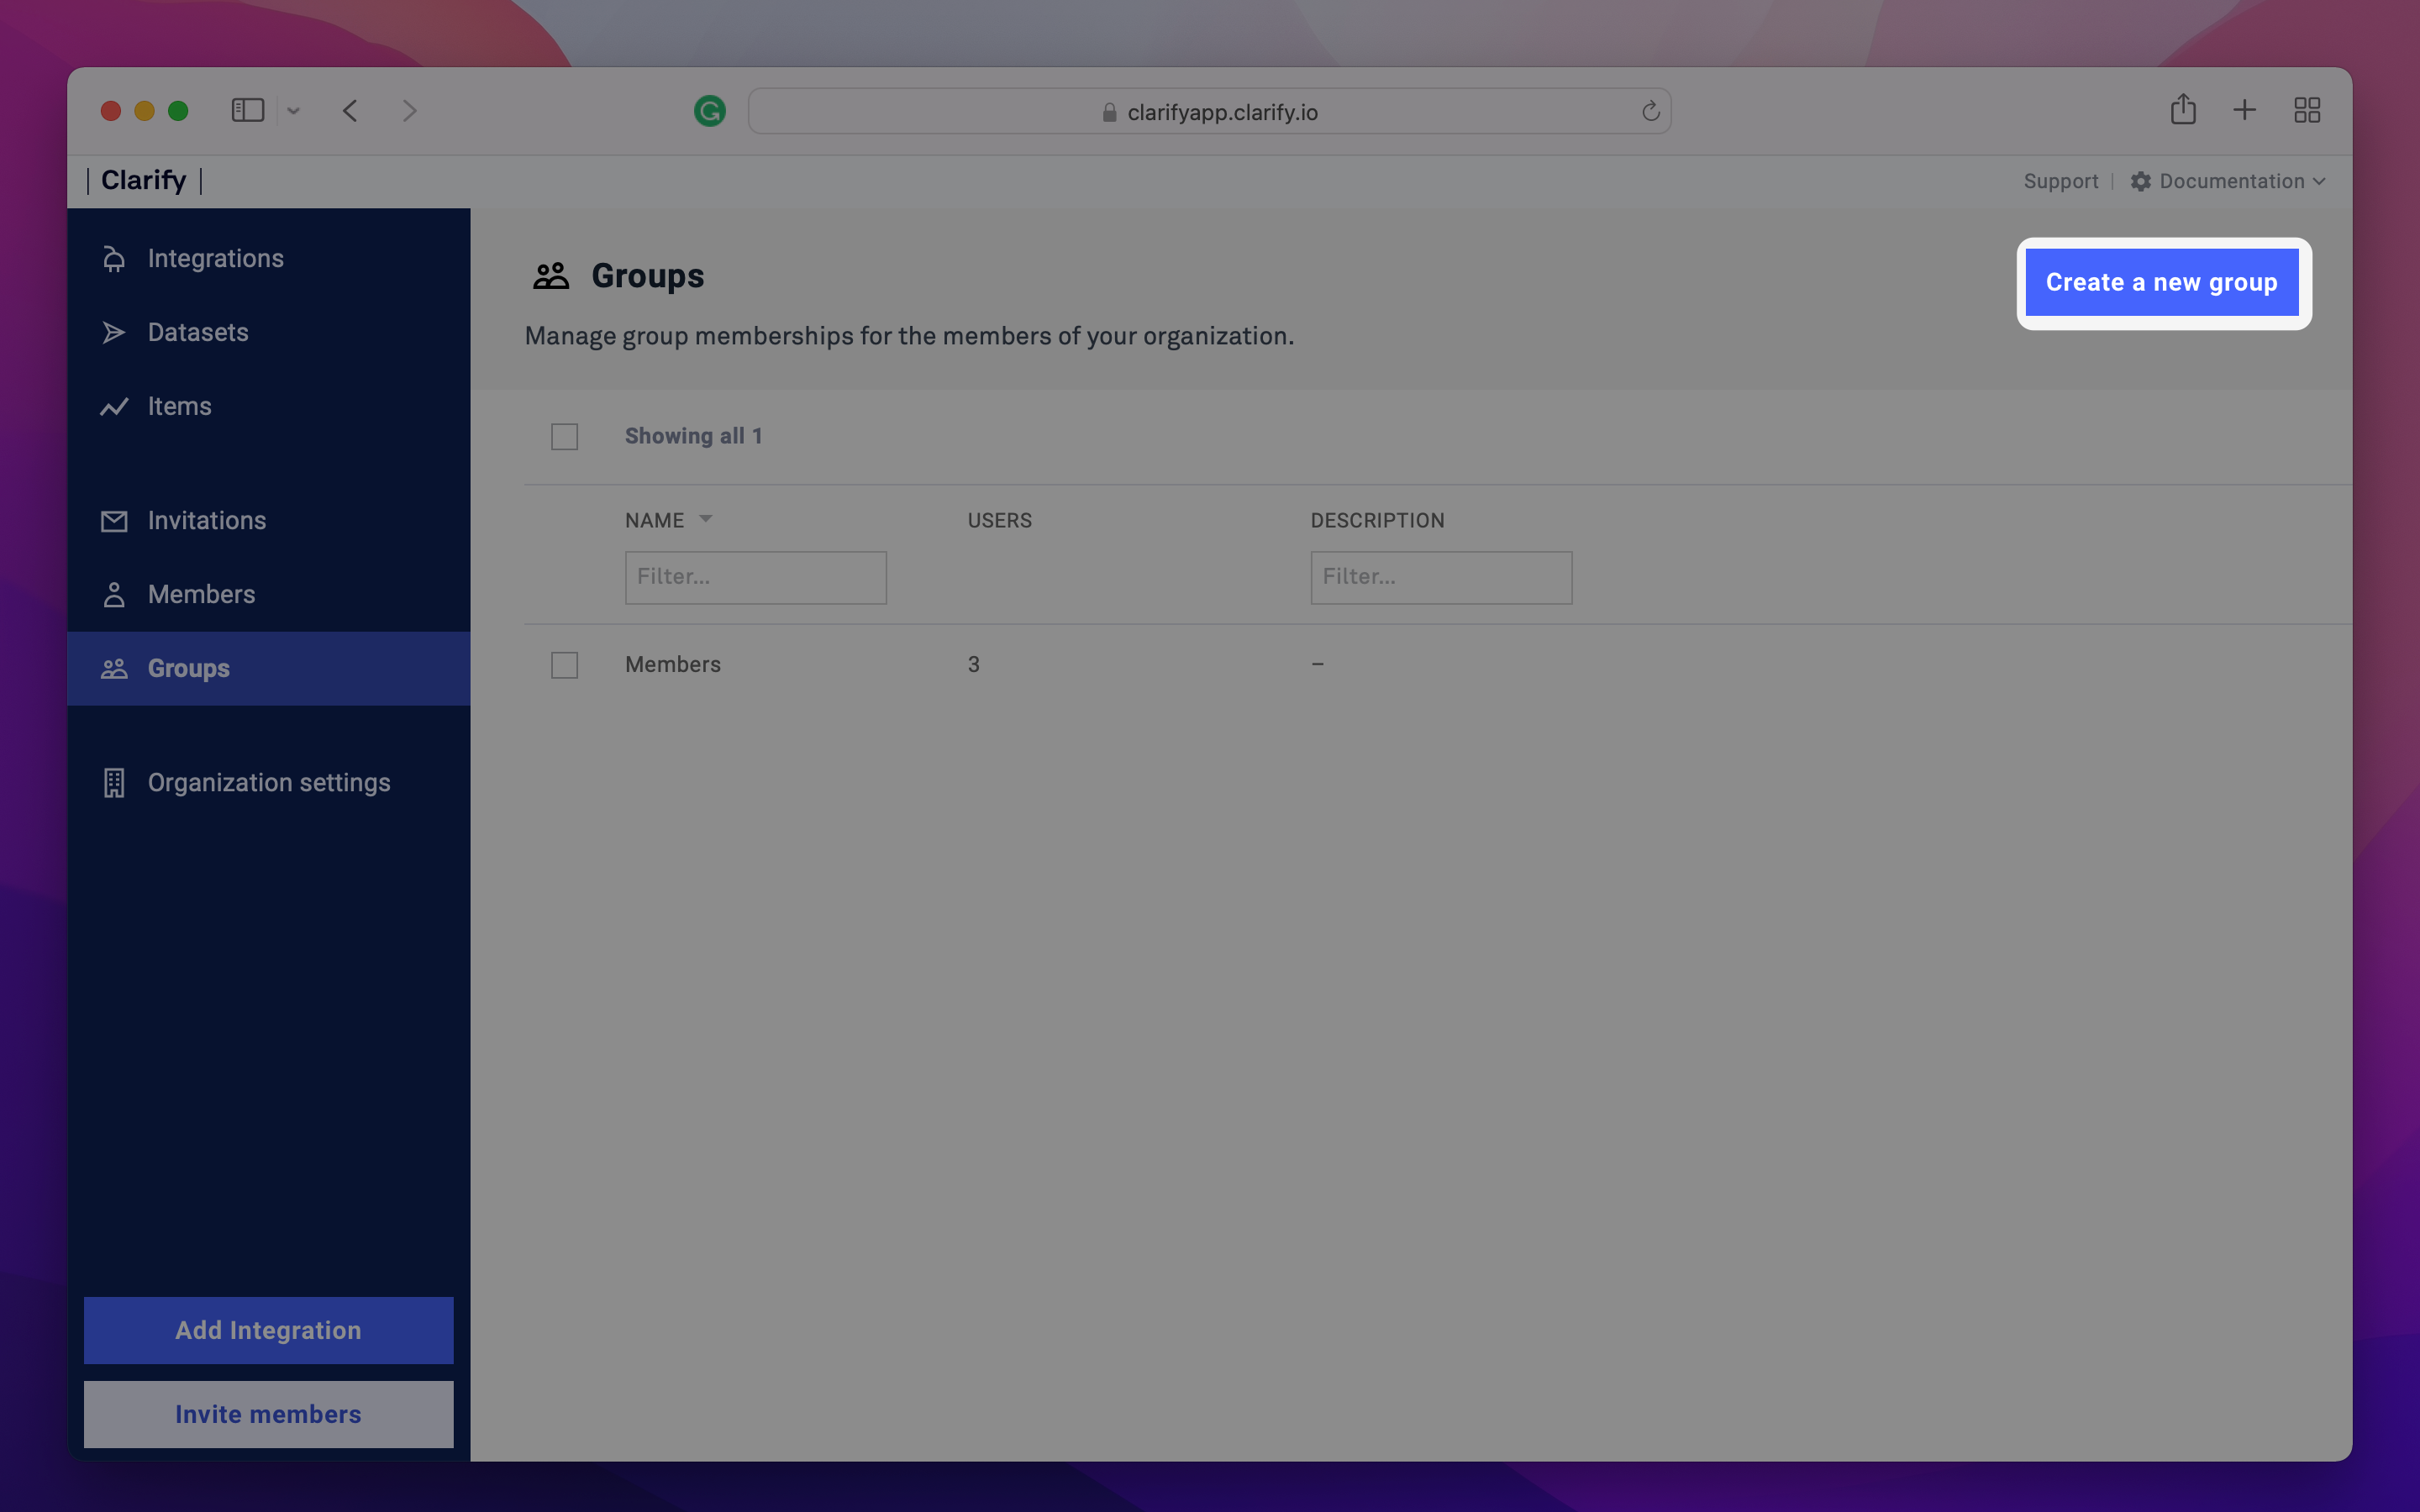Go back with the back arrow

(x=350, y=110)
